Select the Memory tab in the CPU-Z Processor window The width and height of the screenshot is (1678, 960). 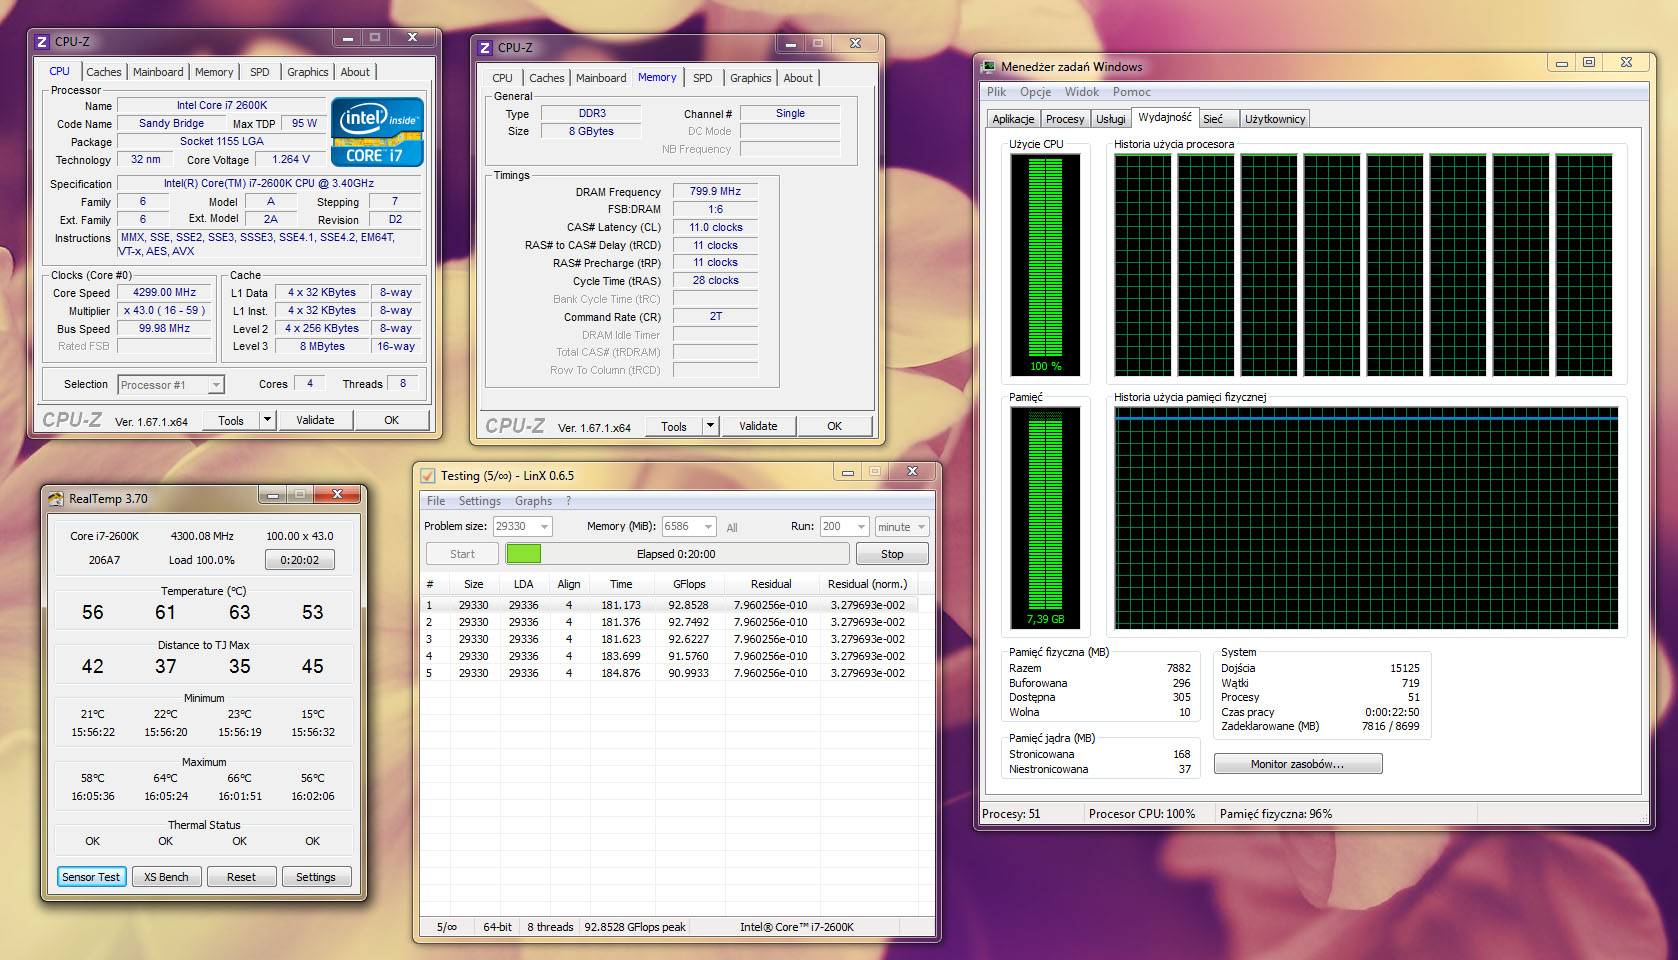point(214,72)
